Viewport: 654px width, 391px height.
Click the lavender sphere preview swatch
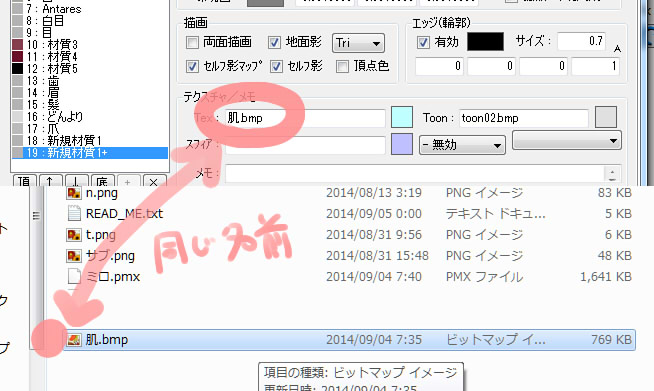402,144
